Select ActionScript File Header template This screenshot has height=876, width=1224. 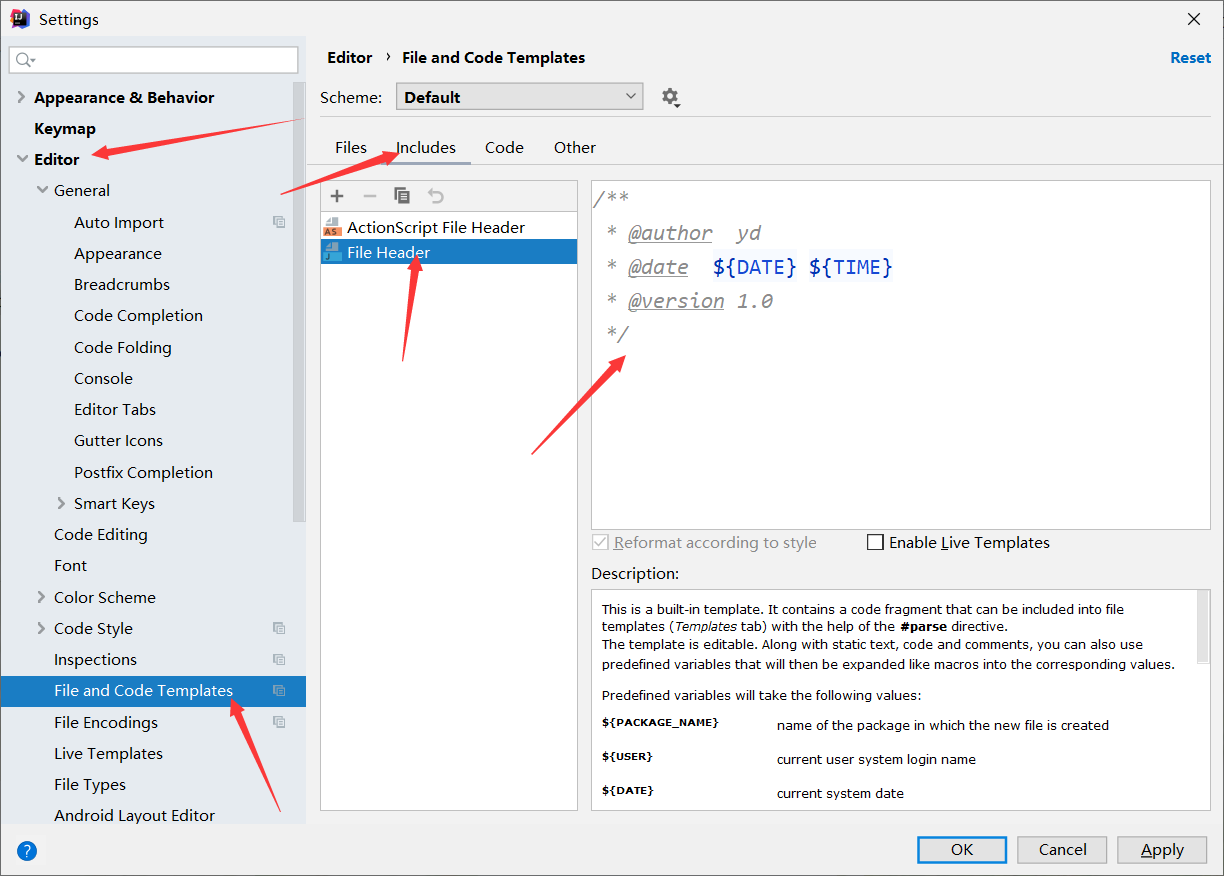click(449, 227)
